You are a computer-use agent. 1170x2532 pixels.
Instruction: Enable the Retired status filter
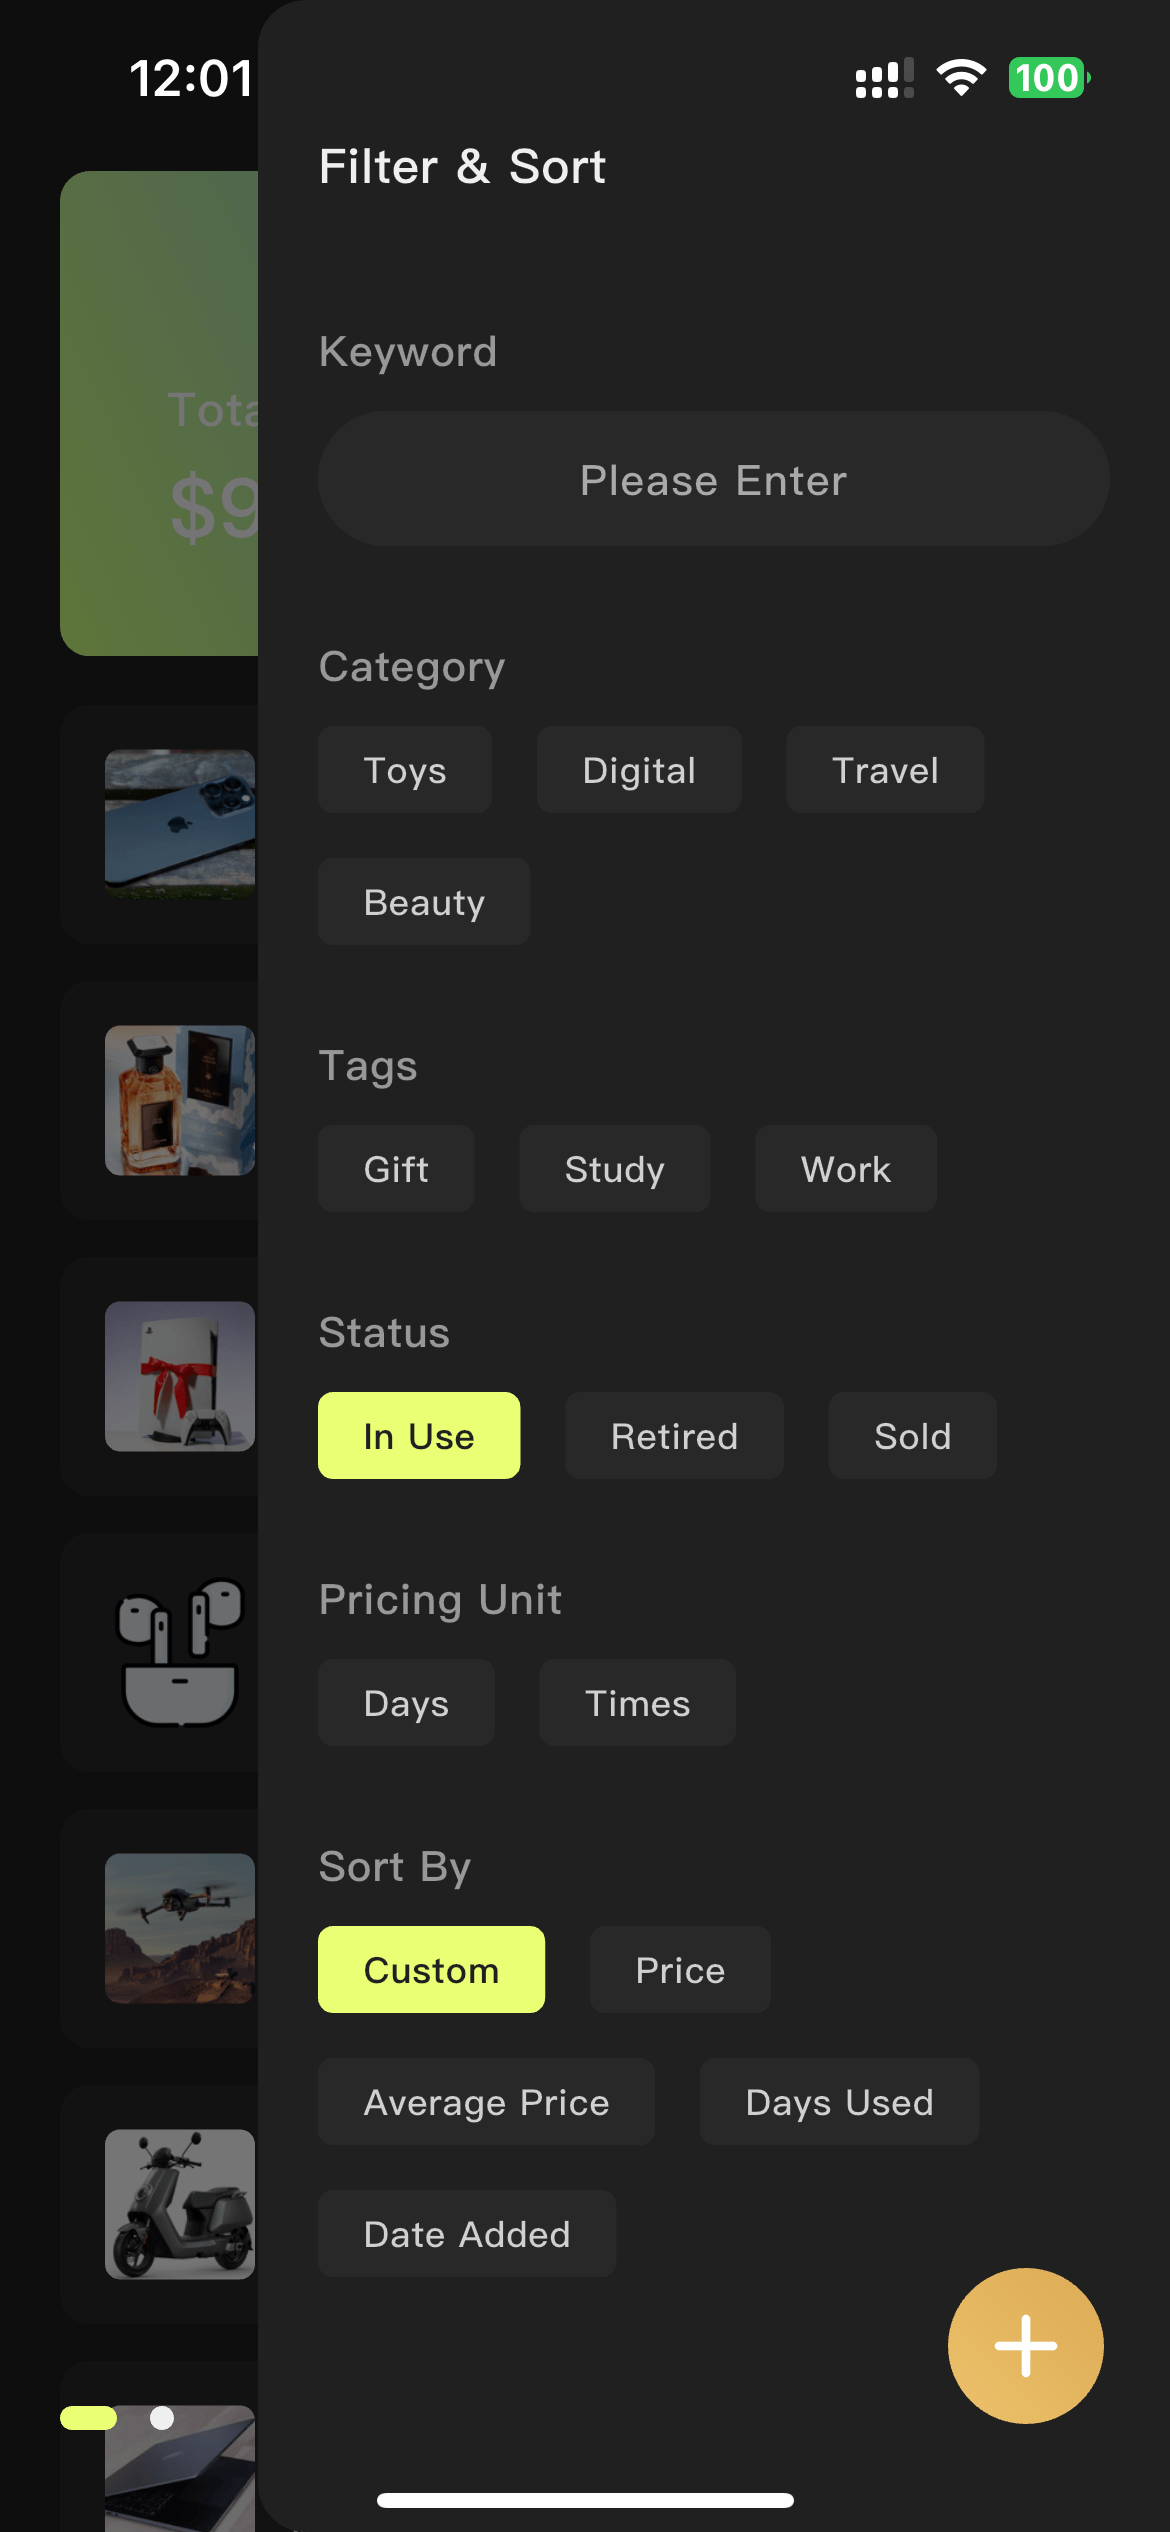coord(674,1436)
